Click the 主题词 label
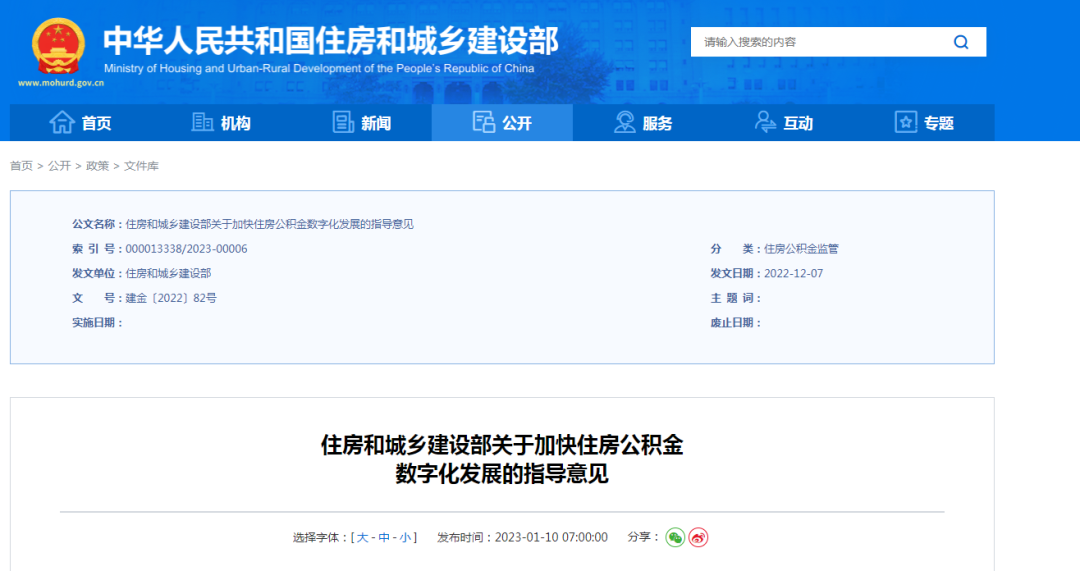The width and height of the screenshot is (1080, 571). click(736, 298)
